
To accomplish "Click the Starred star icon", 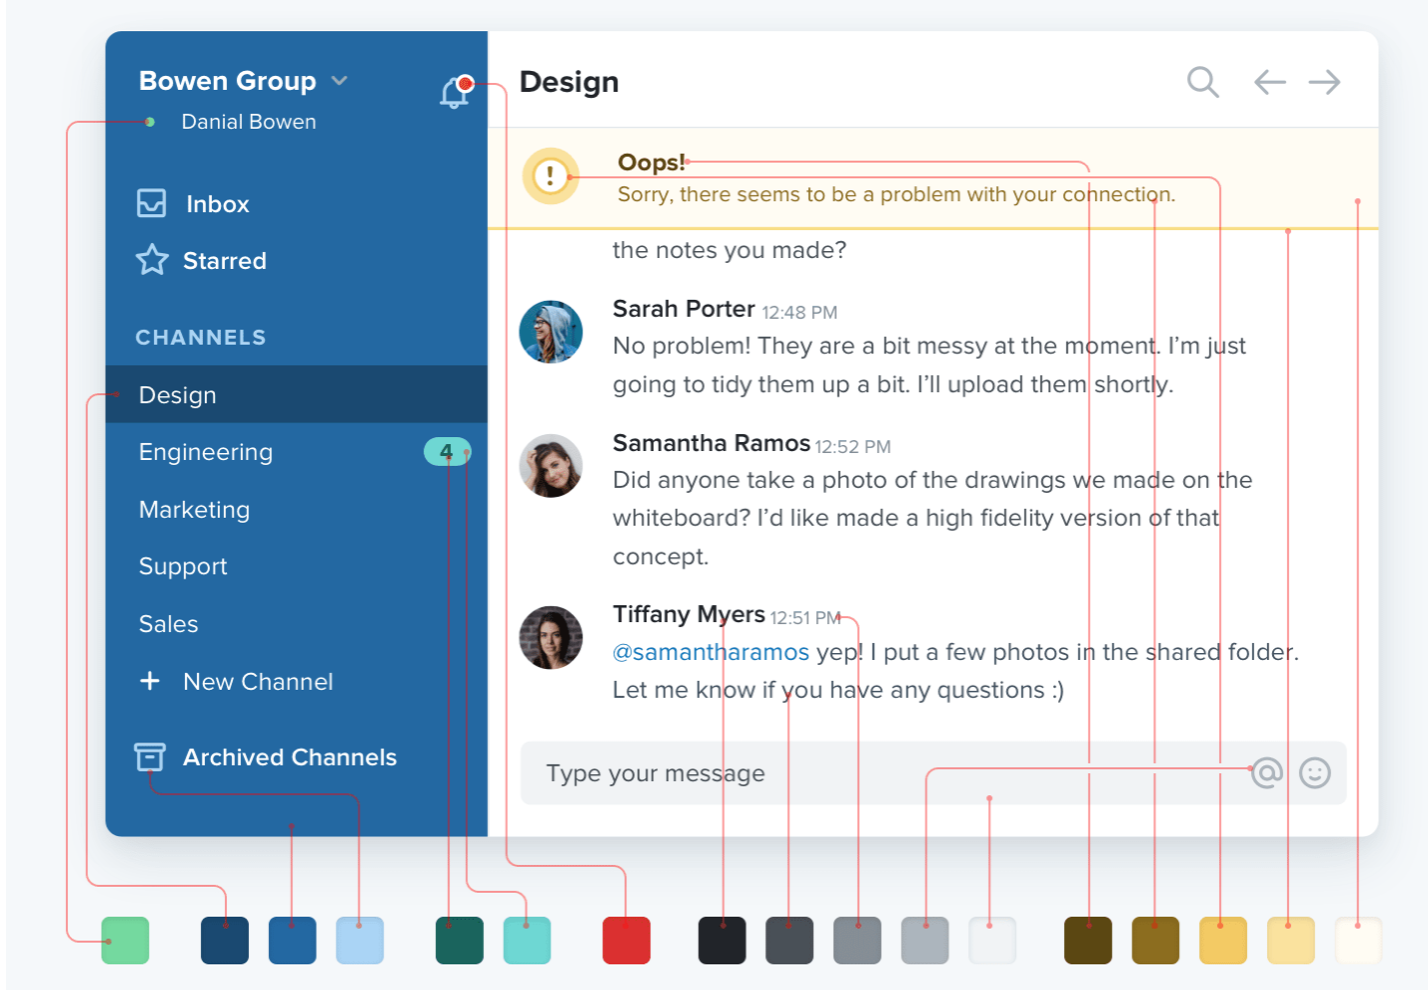I will pos(150,260).
